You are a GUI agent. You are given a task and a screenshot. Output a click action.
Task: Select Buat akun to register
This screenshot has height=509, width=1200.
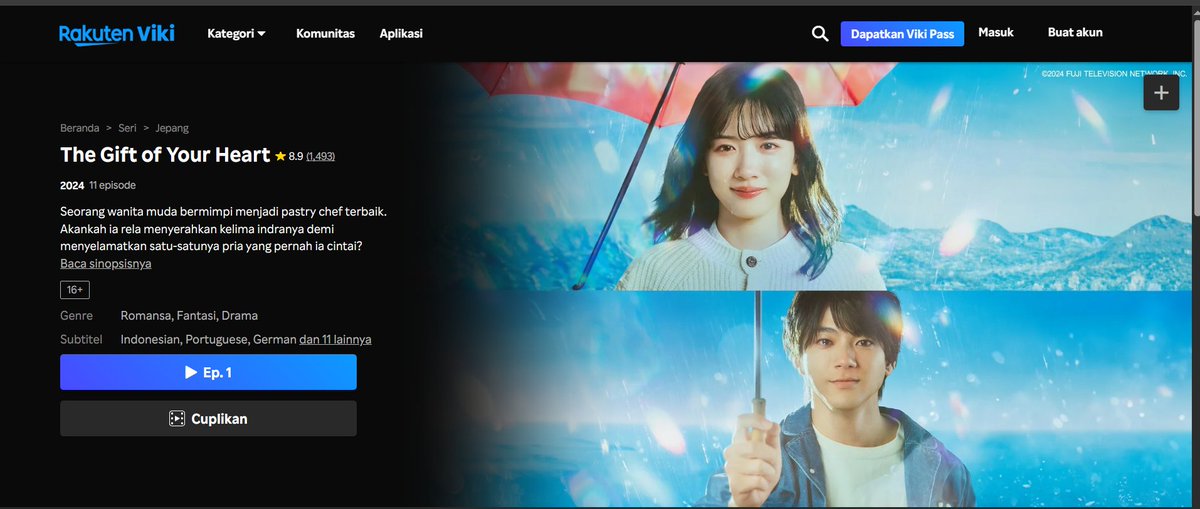pos(1075,32)
